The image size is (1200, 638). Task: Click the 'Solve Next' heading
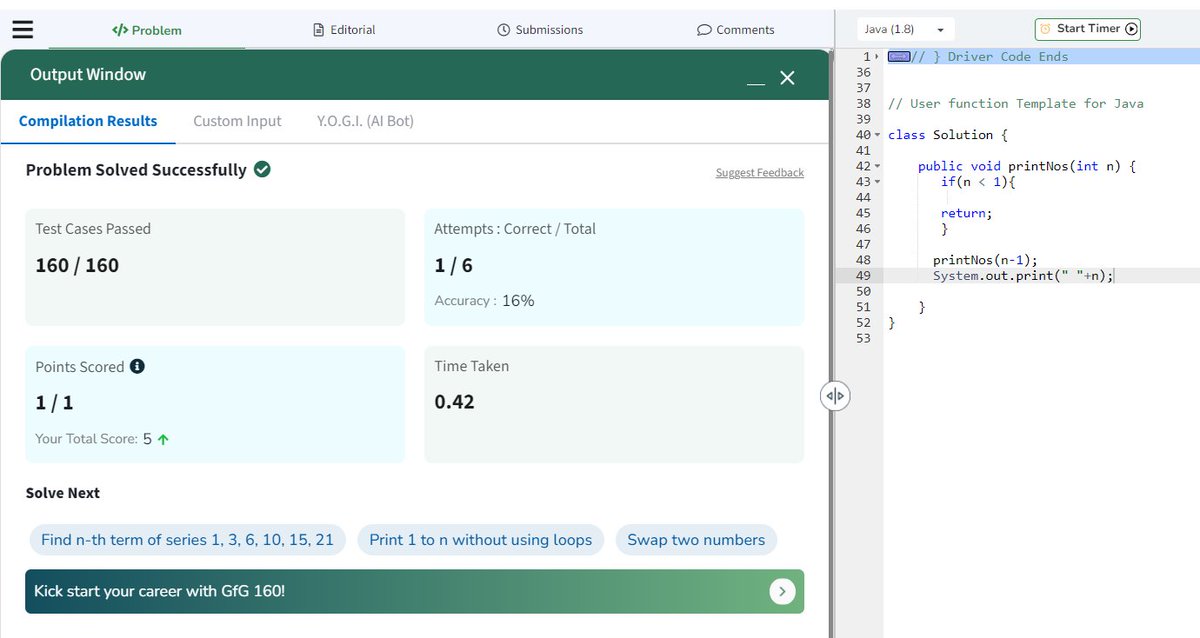click(63, 493)
